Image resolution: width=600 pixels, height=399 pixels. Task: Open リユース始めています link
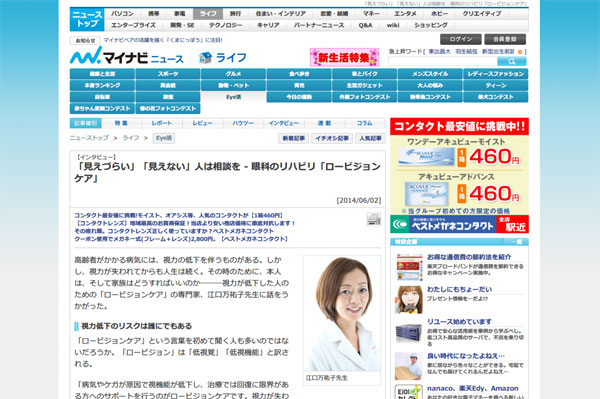(459, 322)
